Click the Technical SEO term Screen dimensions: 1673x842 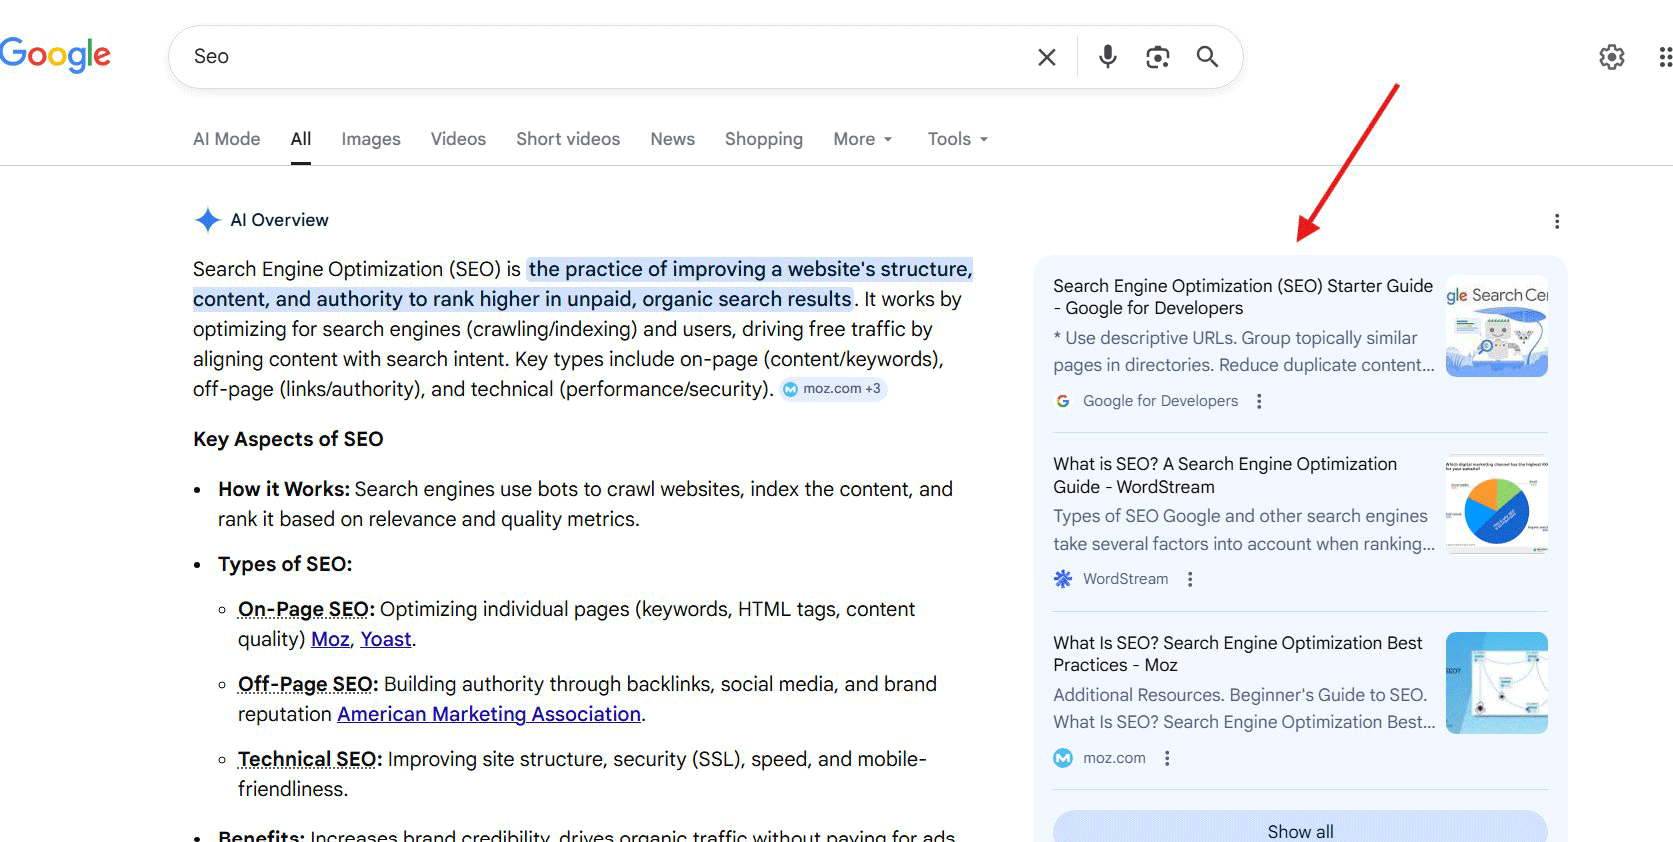click(308, 759)
